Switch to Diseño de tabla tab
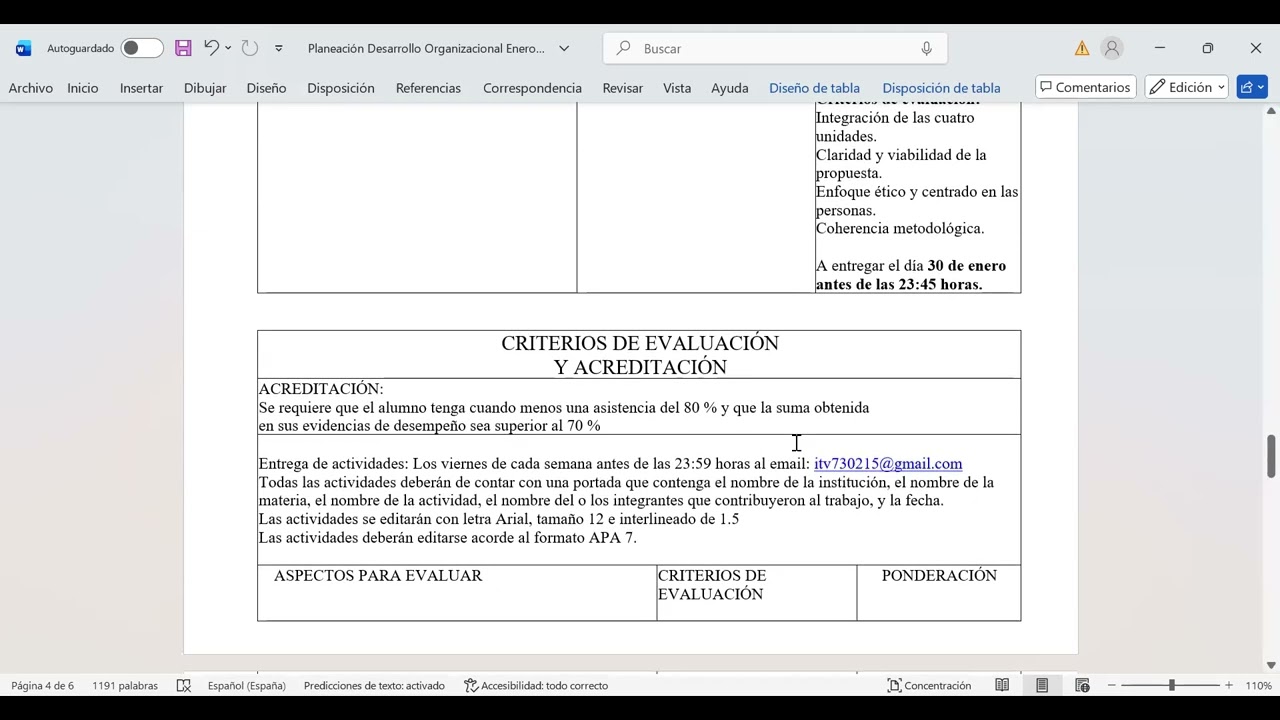 [814, 88]
